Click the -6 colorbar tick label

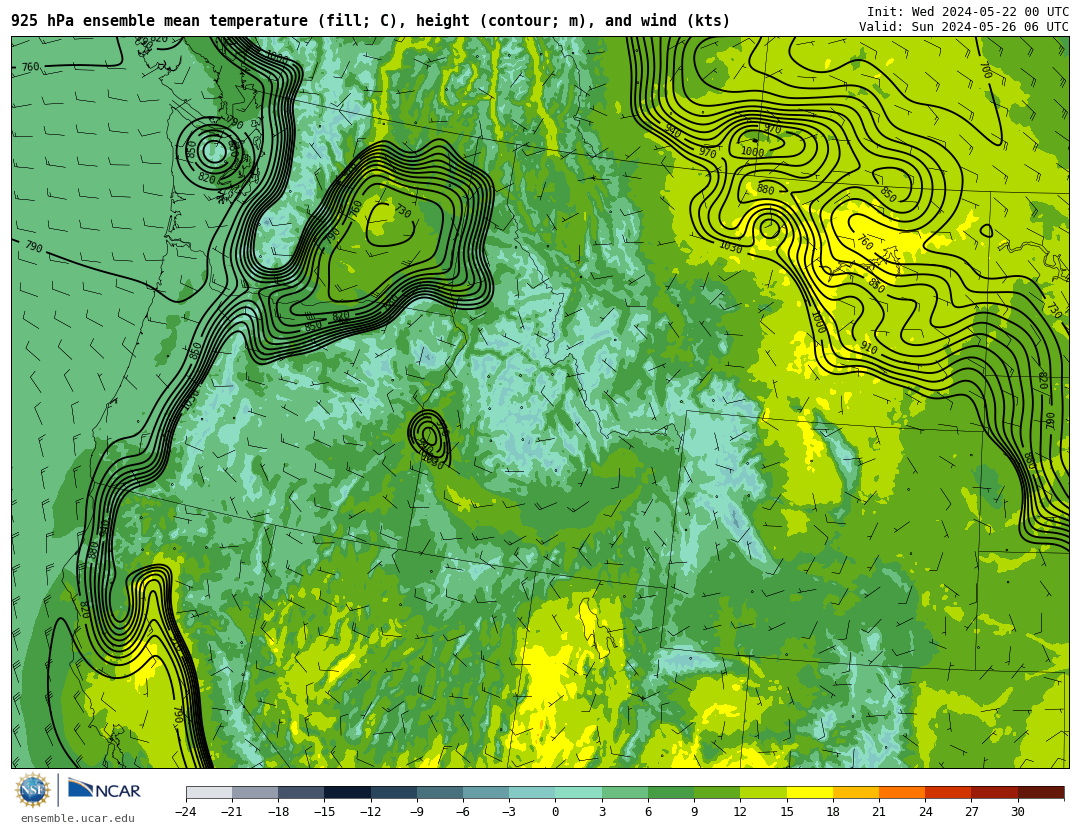(462, 812)
